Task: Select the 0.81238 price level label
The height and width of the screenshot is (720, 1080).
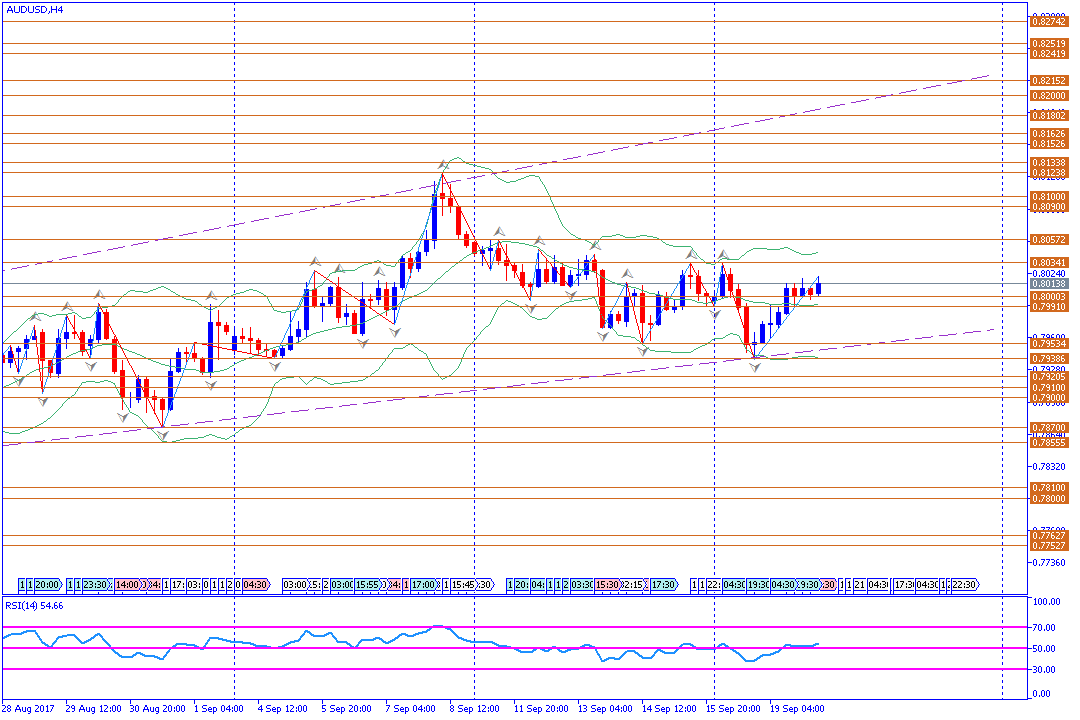Action: [1049, 173]
